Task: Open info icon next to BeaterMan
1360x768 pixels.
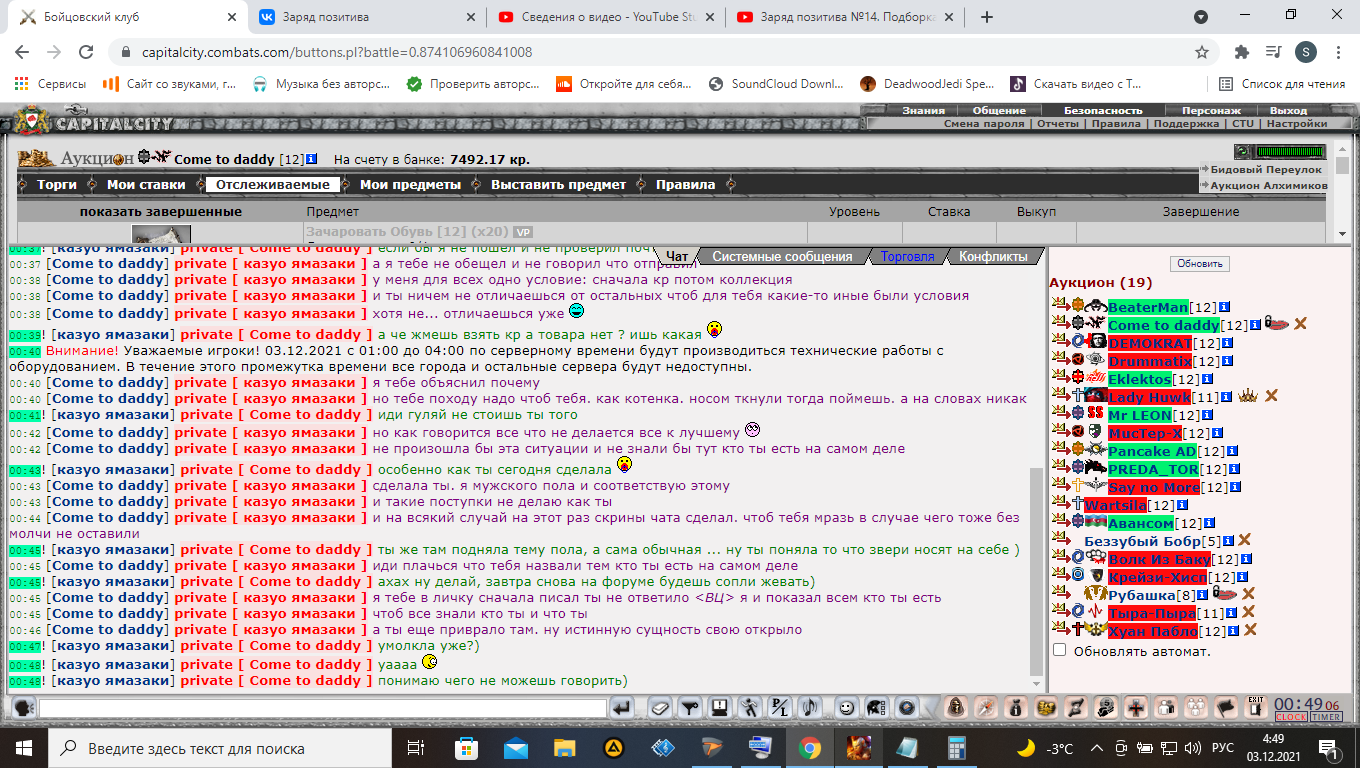Action: (x=1224, y=308)
